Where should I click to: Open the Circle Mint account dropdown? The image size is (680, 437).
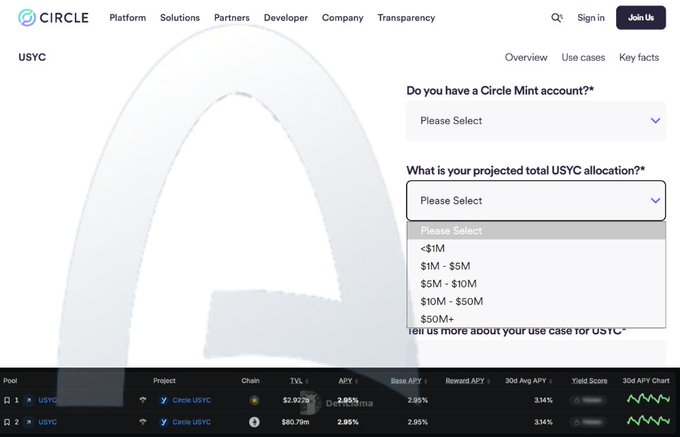click(x=536, y=121)
